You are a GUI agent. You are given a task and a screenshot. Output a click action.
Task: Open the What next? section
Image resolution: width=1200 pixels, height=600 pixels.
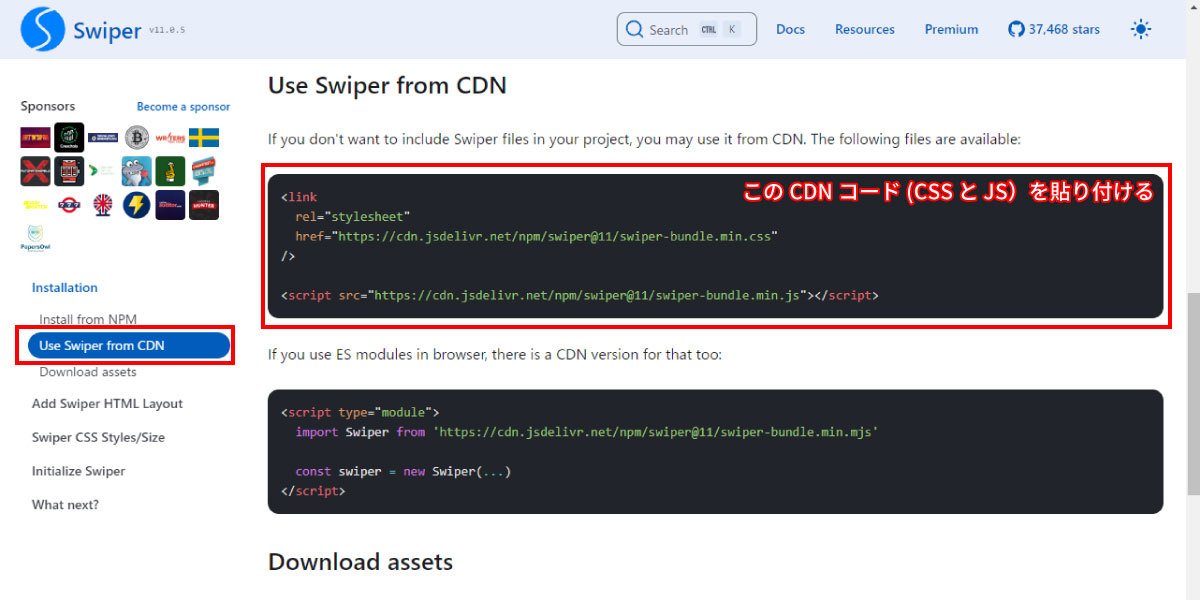(65, 505)
